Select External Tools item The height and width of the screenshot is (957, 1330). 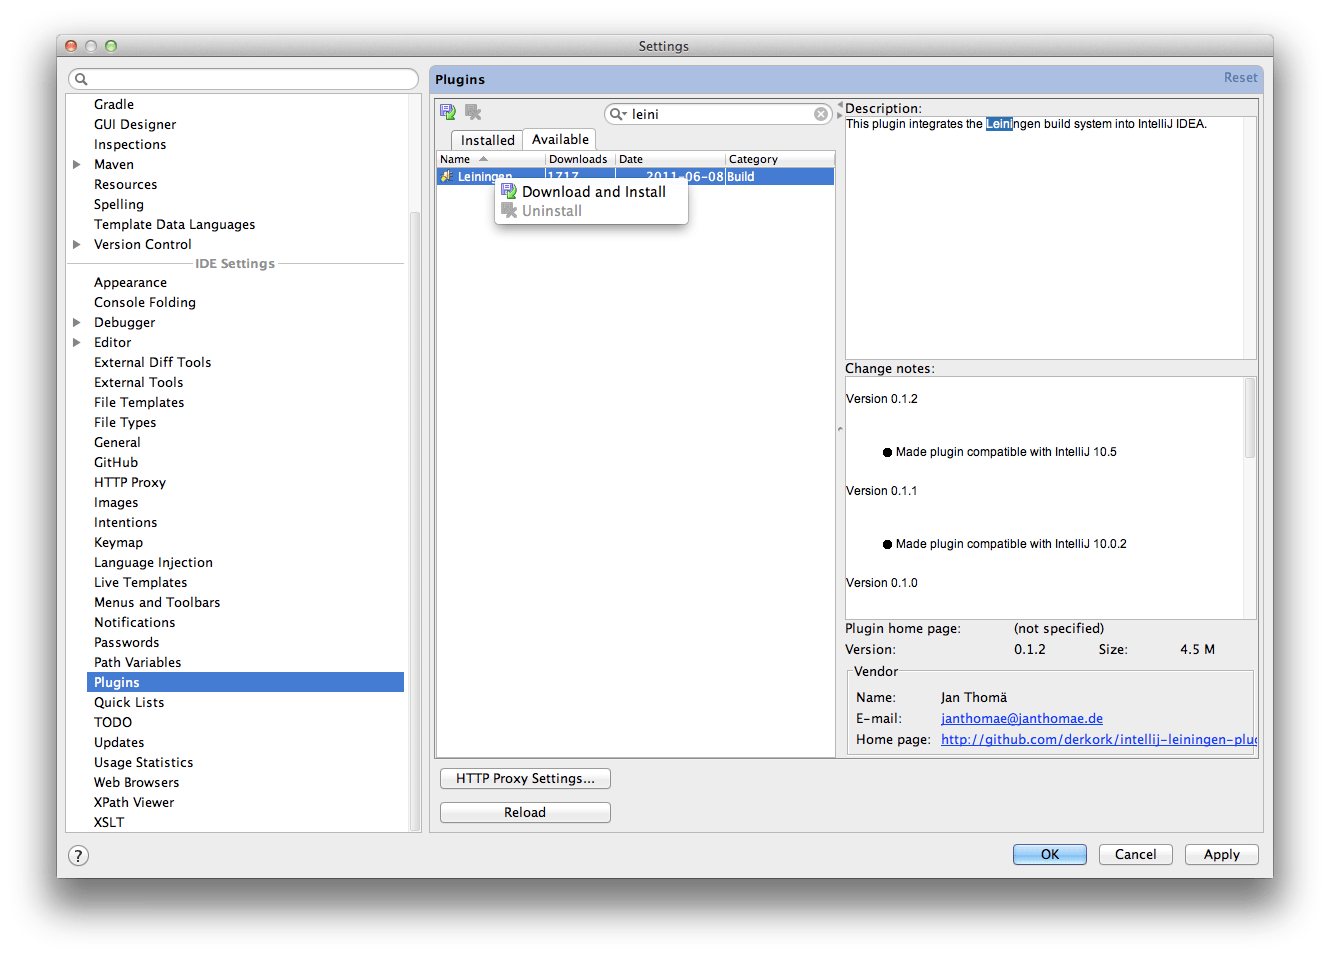pos(138,382)
